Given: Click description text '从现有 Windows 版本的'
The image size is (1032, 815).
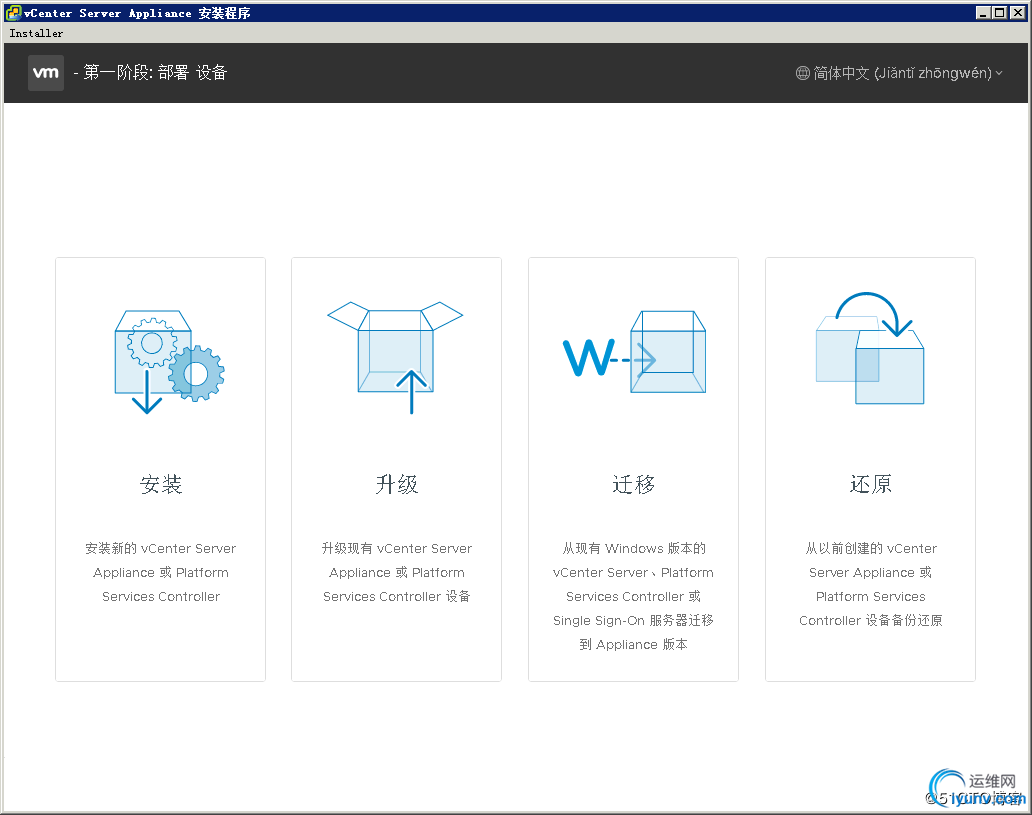Looking at the screenshot, I should tap(634, 548).
